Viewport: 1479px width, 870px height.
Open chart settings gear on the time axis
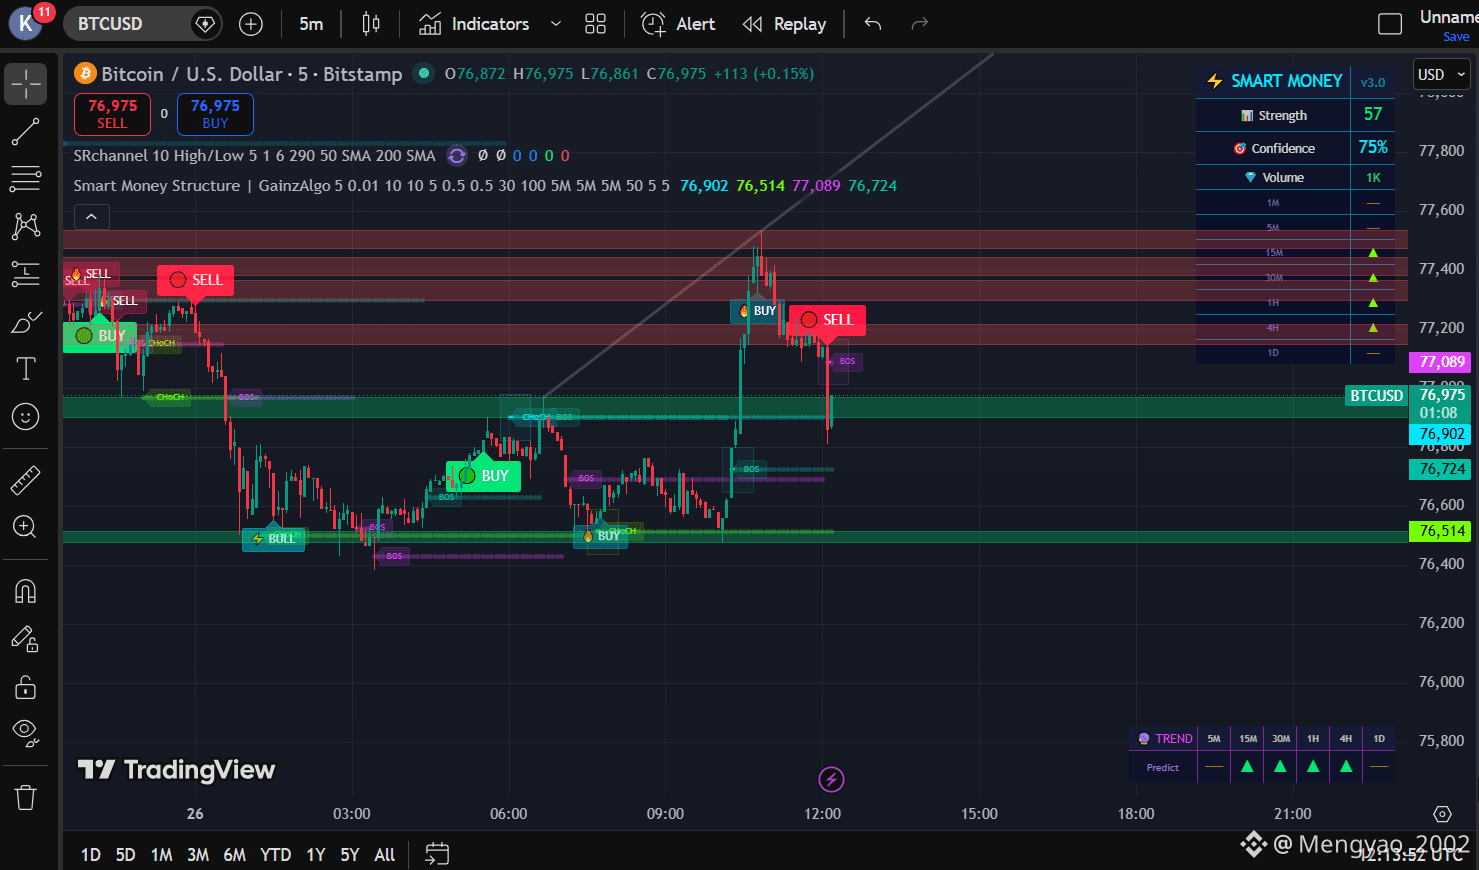tap(1442, 814)
